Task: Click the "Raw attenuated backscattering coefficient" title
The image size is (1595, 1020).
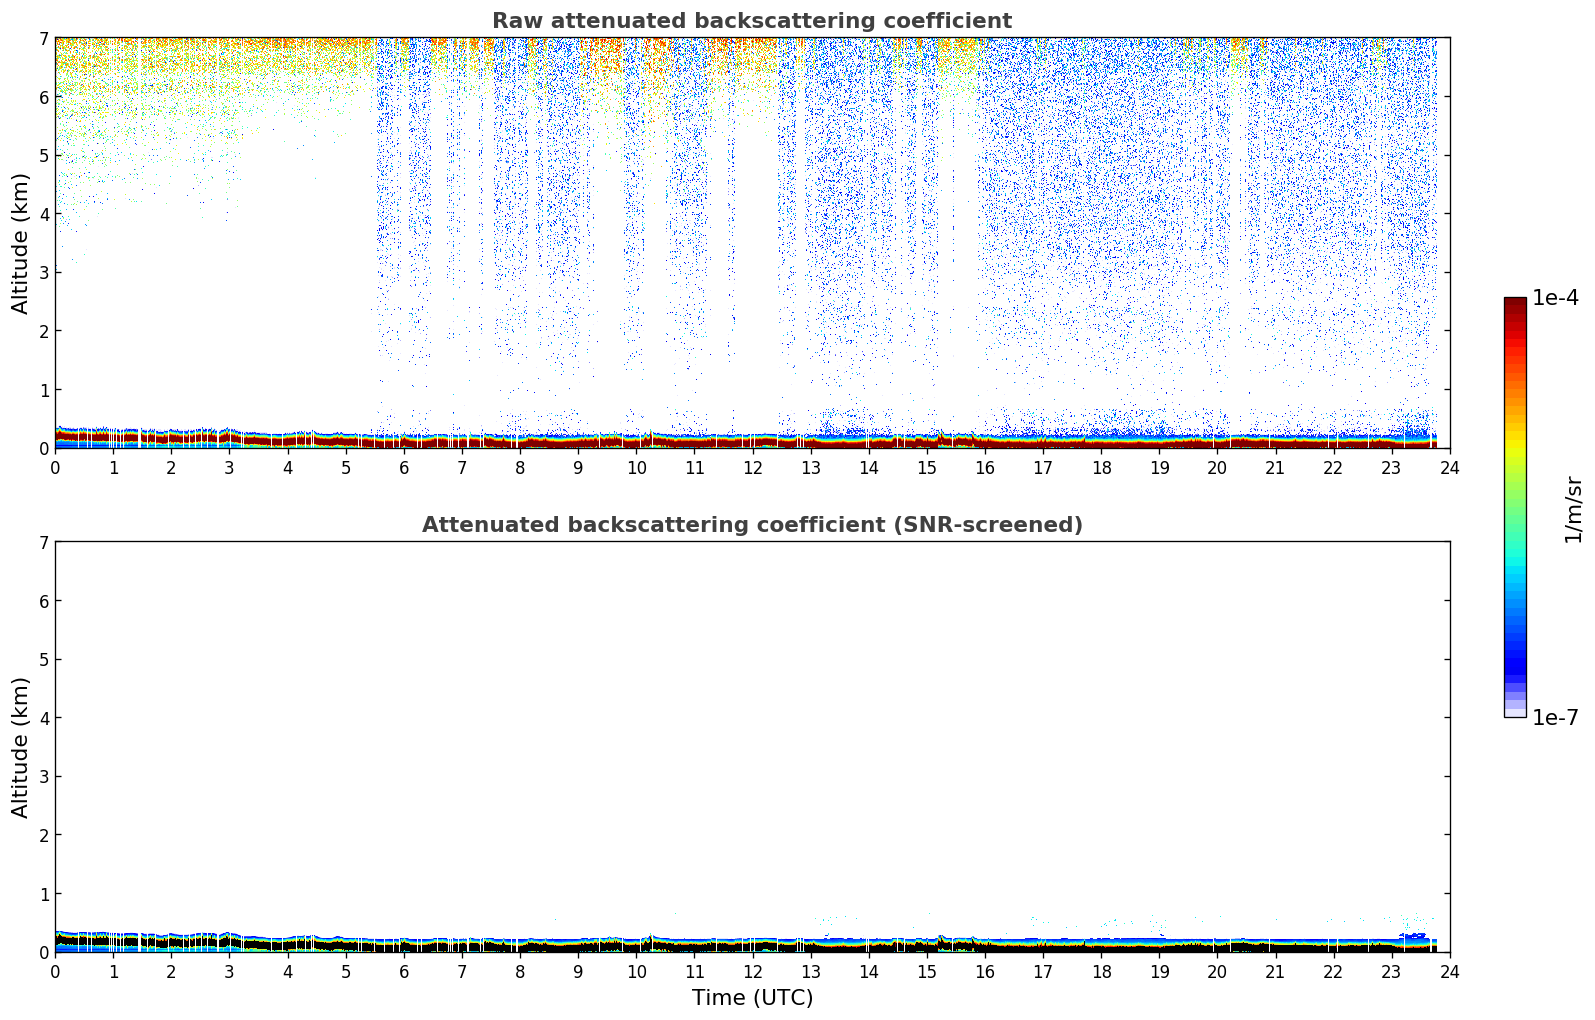Action: (x=751, y=21)
